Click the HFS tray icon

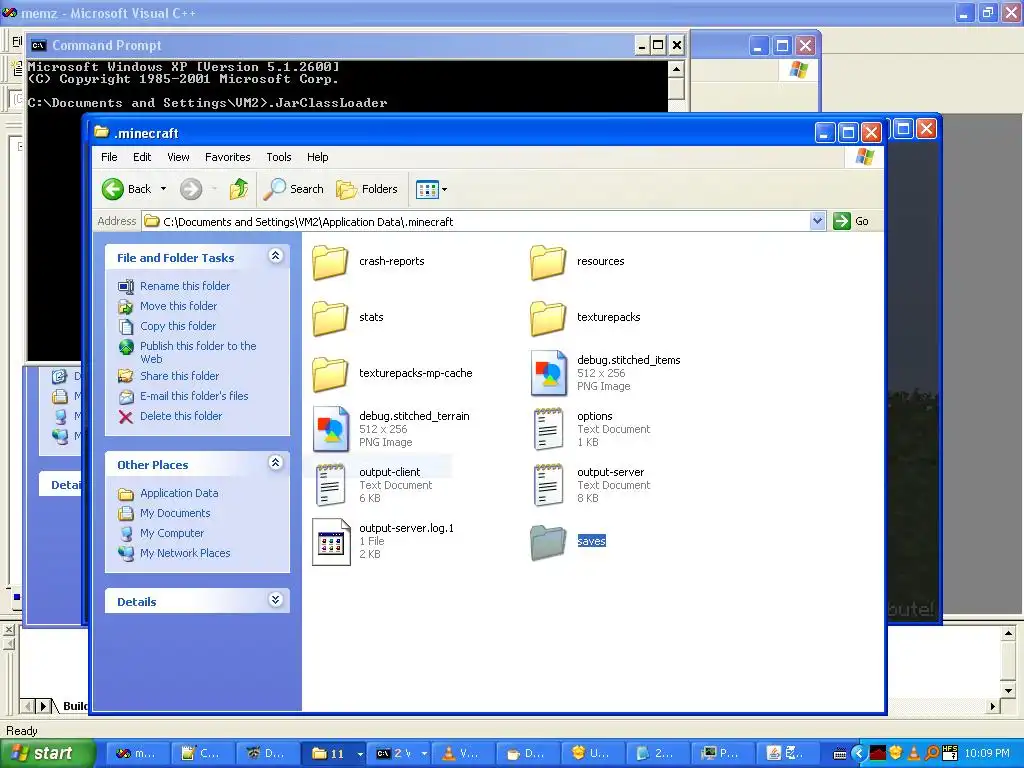950,753
